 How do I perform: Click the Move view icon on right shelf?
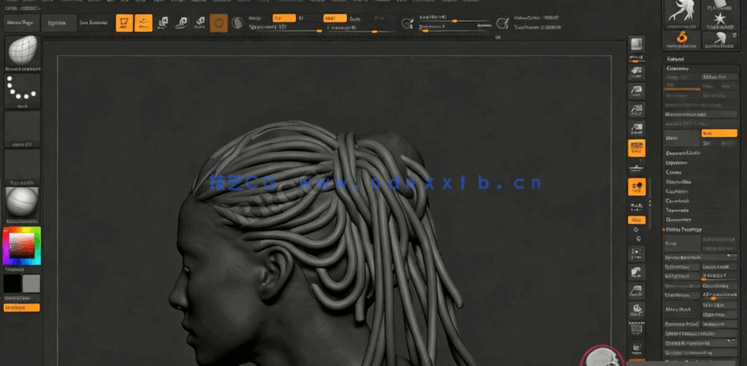[636, 272]
